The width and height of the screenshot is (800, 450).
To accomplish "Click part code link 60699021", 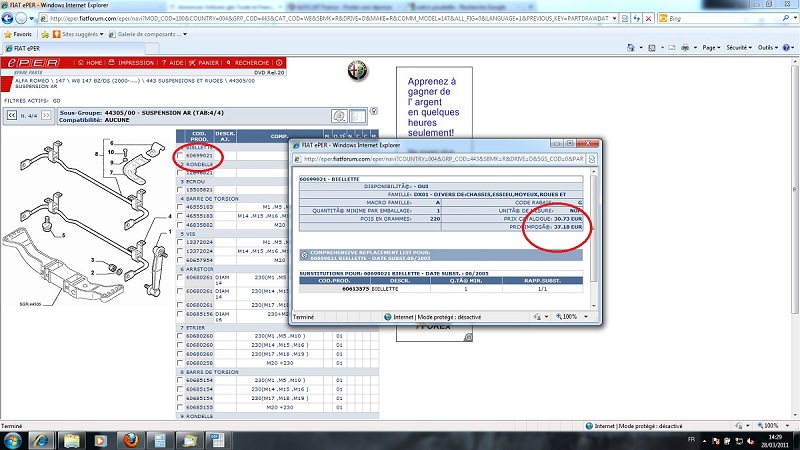I will click(199, 156).
